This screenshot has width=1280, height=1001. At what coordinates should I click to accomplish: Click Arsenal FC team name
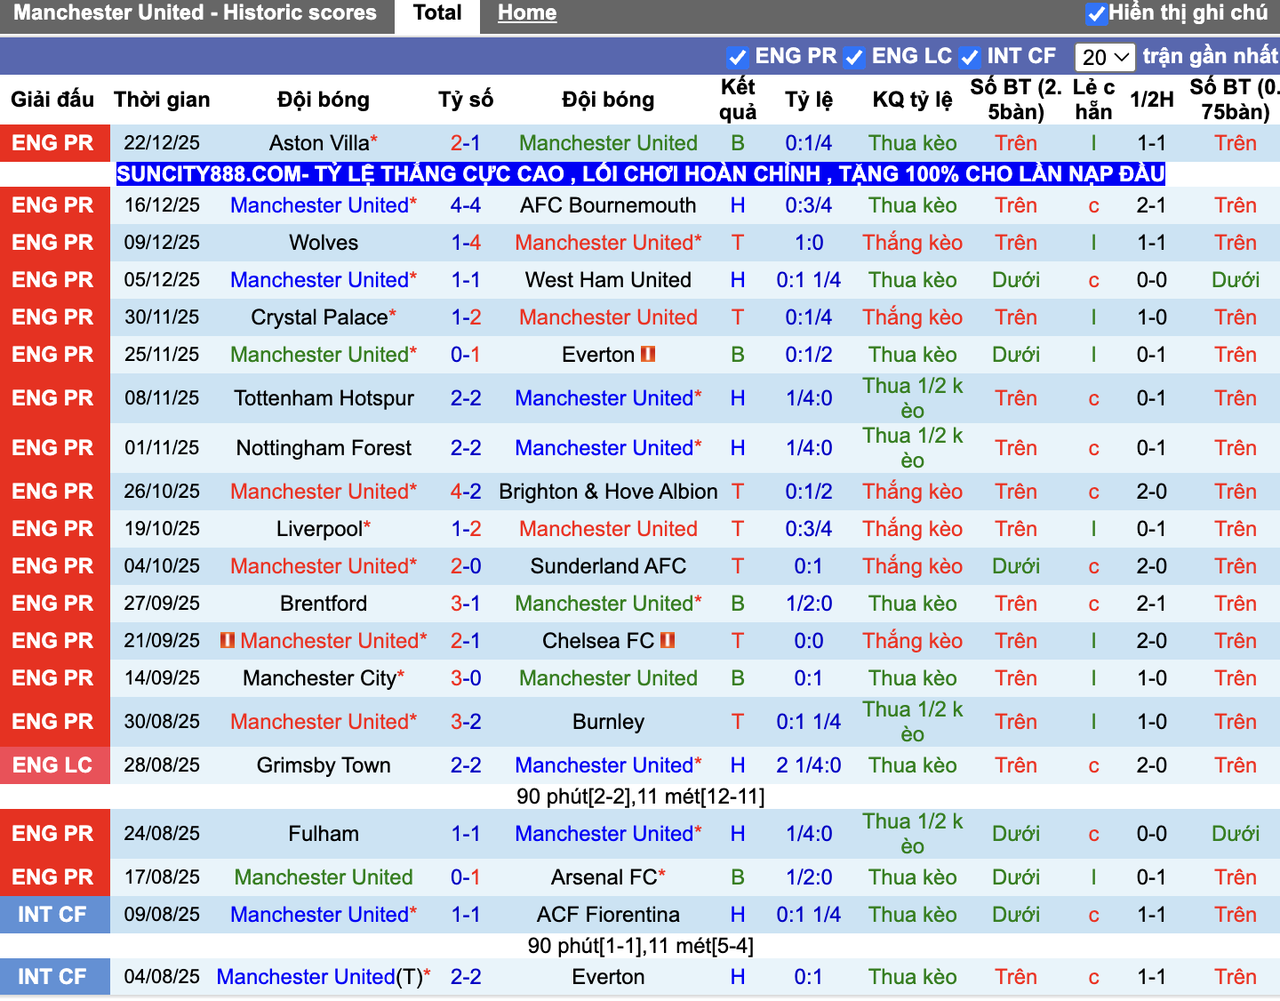point(604,877)
